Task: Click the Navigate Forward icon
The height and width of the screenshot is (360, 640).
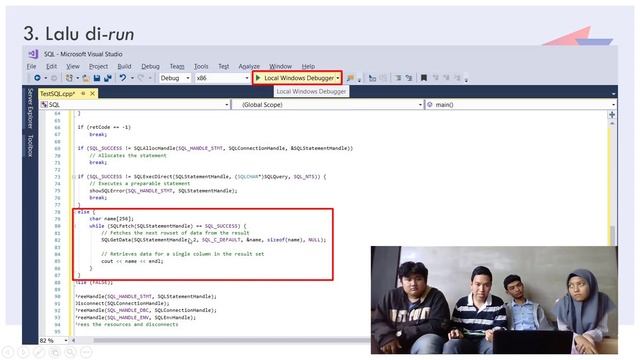Action: [x=53, y=78]
